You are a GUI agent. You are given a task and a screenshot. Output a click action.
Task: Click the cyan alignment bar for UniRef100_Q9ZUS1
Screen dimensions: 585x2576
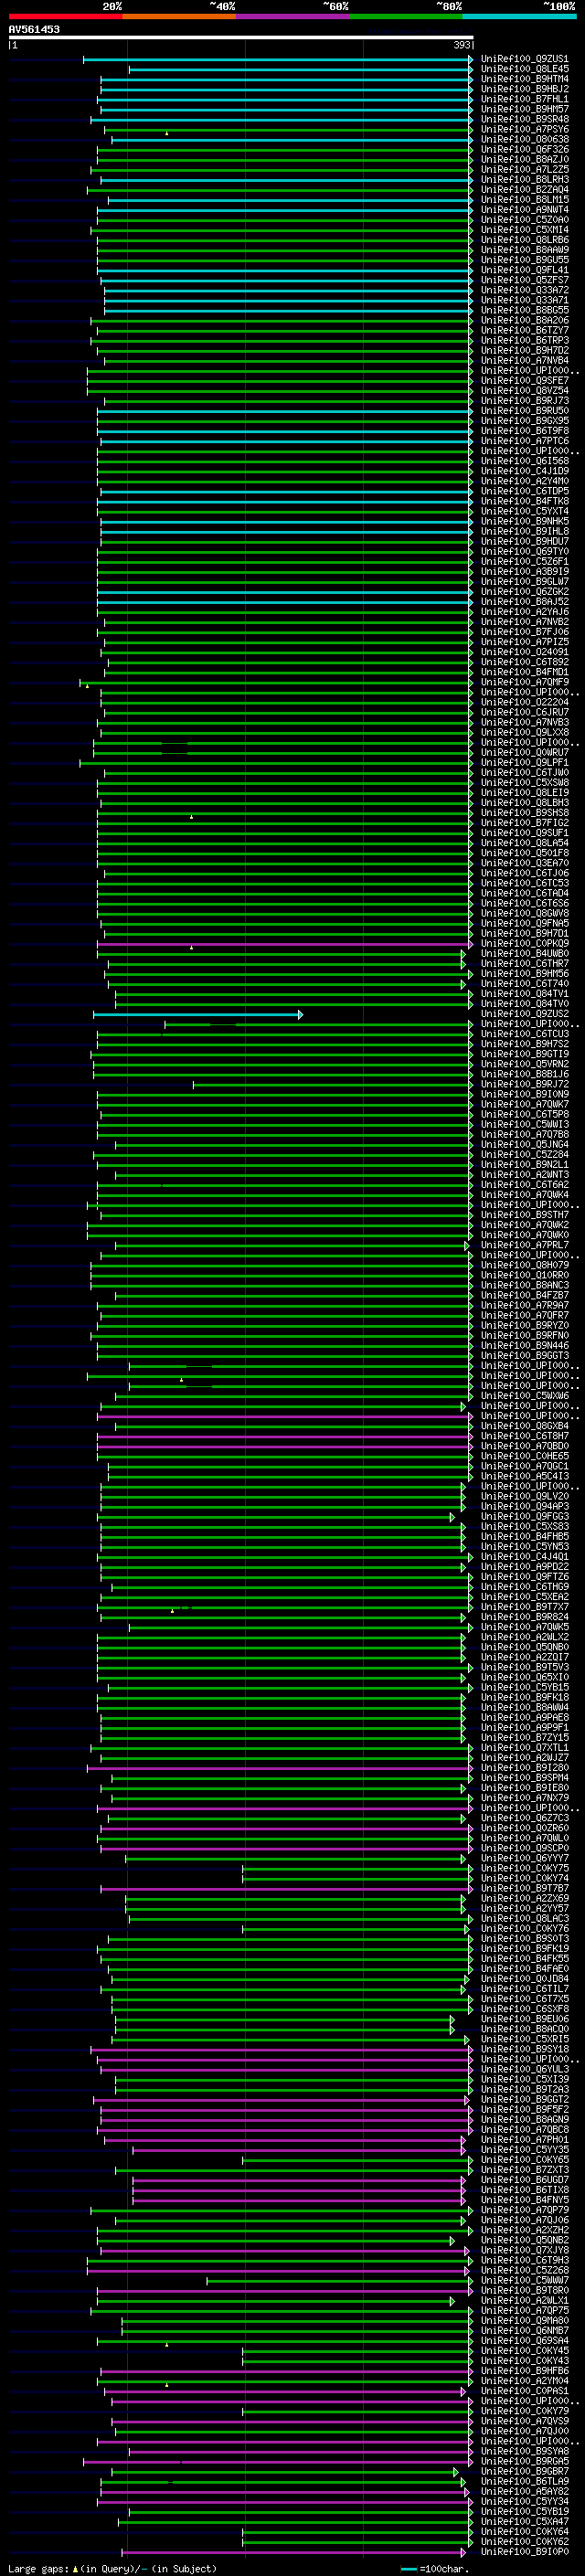(278, 60)
